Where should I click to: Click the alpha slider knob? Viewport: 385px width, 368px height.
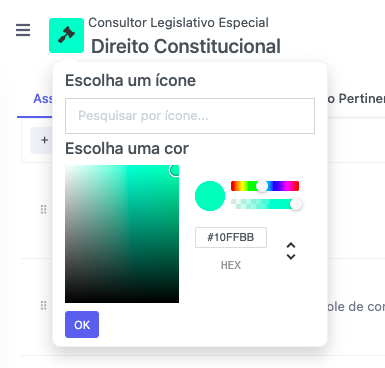[296, 204]
